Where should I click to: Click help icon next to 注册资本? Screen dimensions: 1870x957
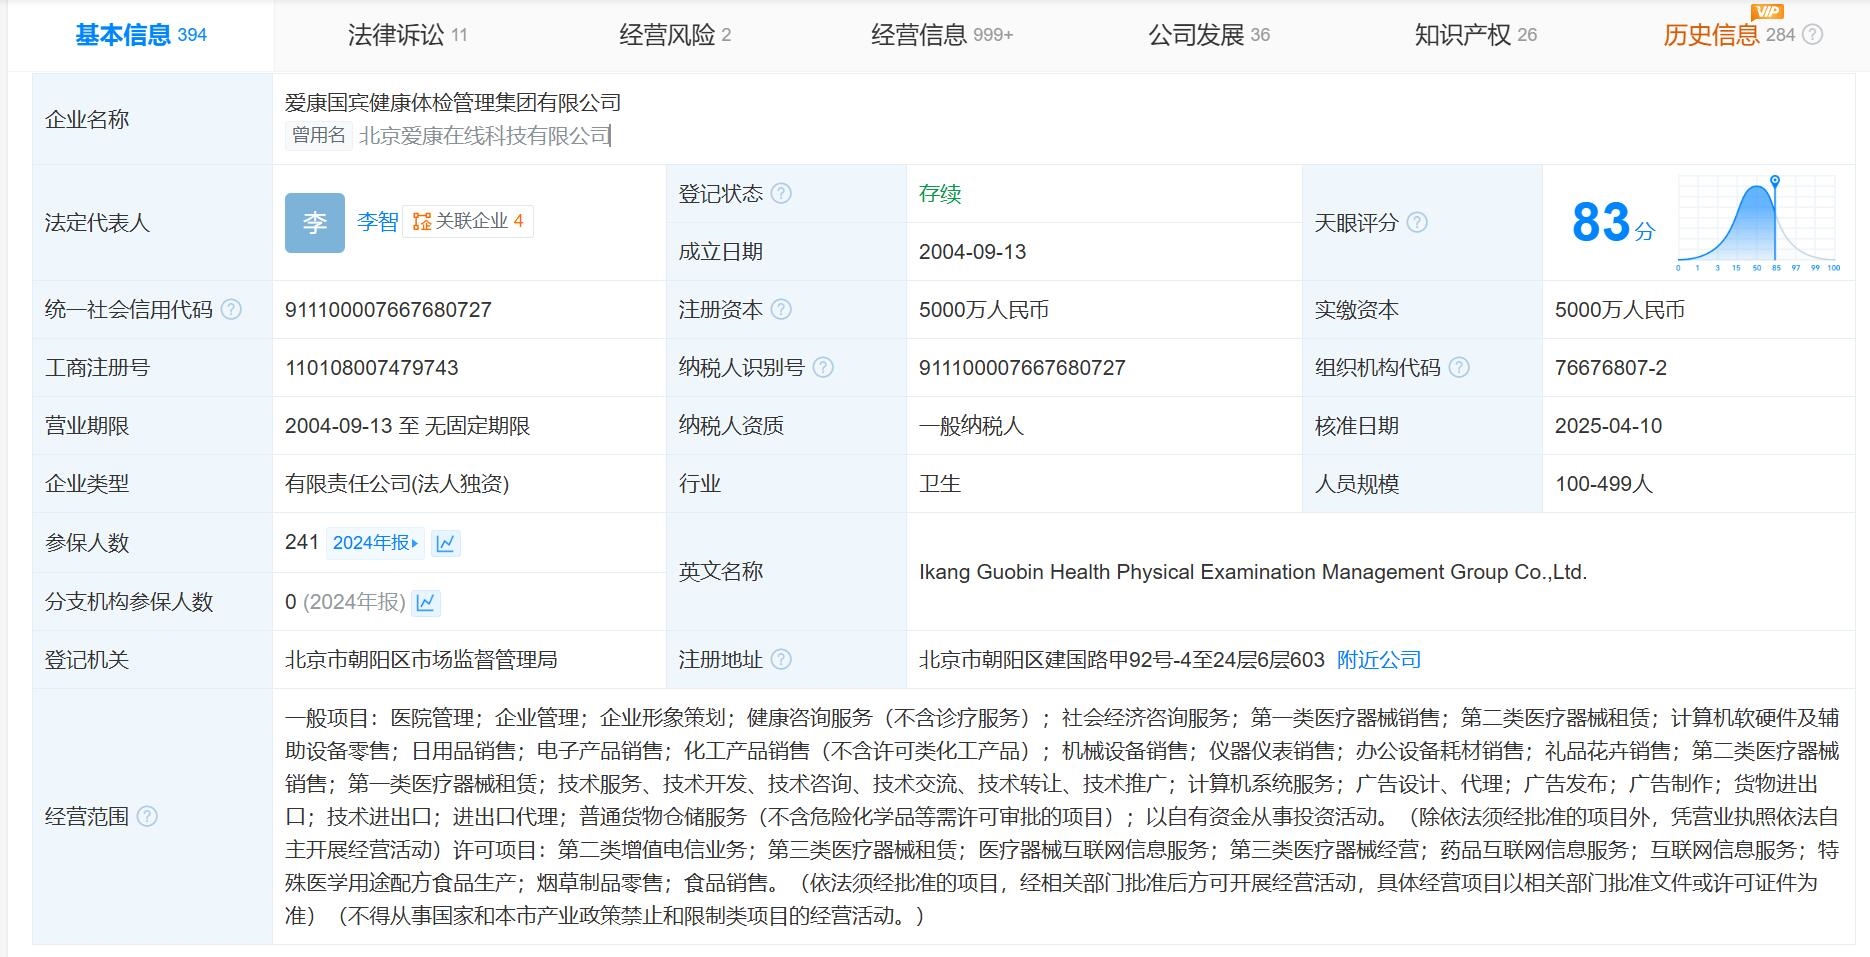point(781,310)
